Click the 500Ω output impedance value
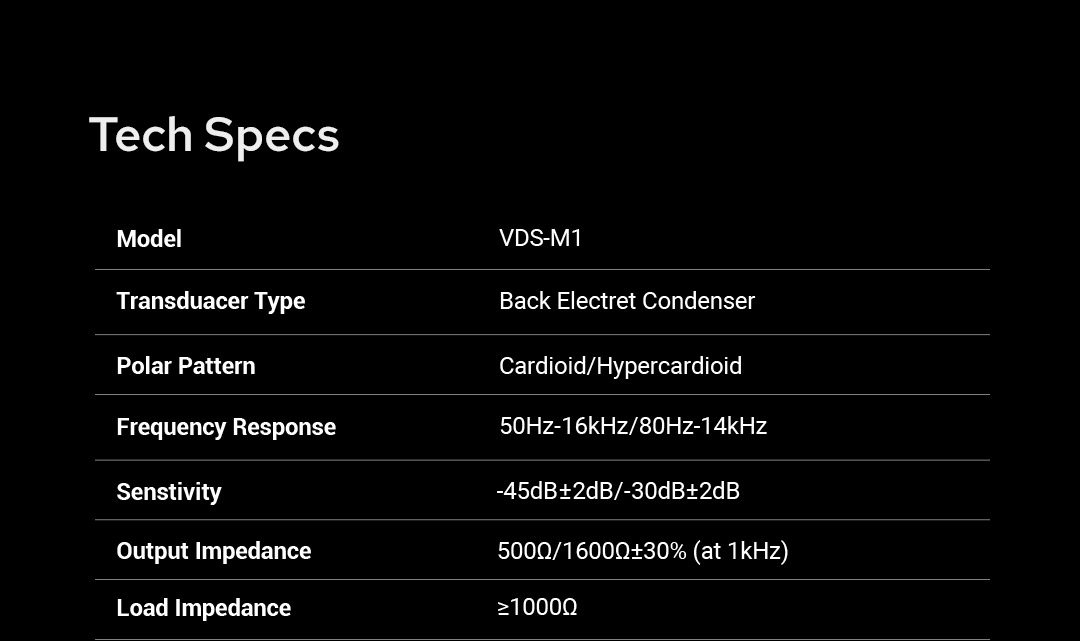Screen dimensions: 1080x641 click(524, 551)
